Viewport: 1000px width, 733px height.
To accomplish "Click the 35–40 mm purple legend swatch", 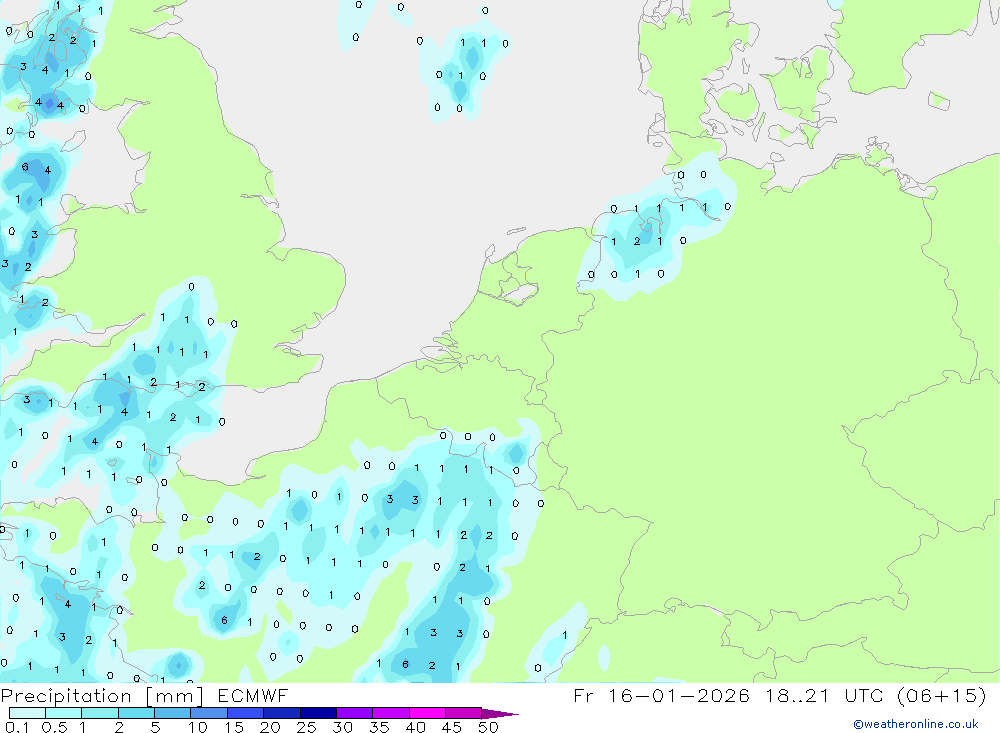I will [390, 713].
